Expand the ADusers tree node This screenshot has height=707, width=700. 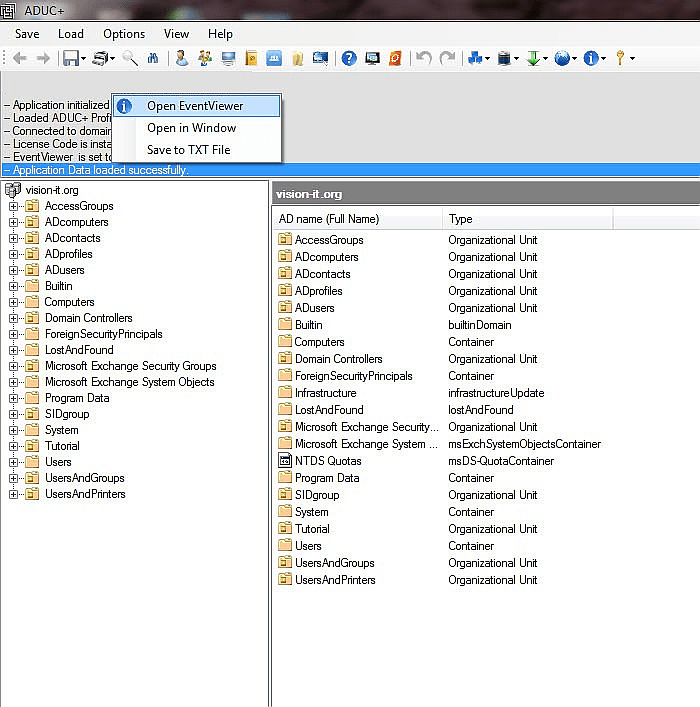[x=13, y=271]
